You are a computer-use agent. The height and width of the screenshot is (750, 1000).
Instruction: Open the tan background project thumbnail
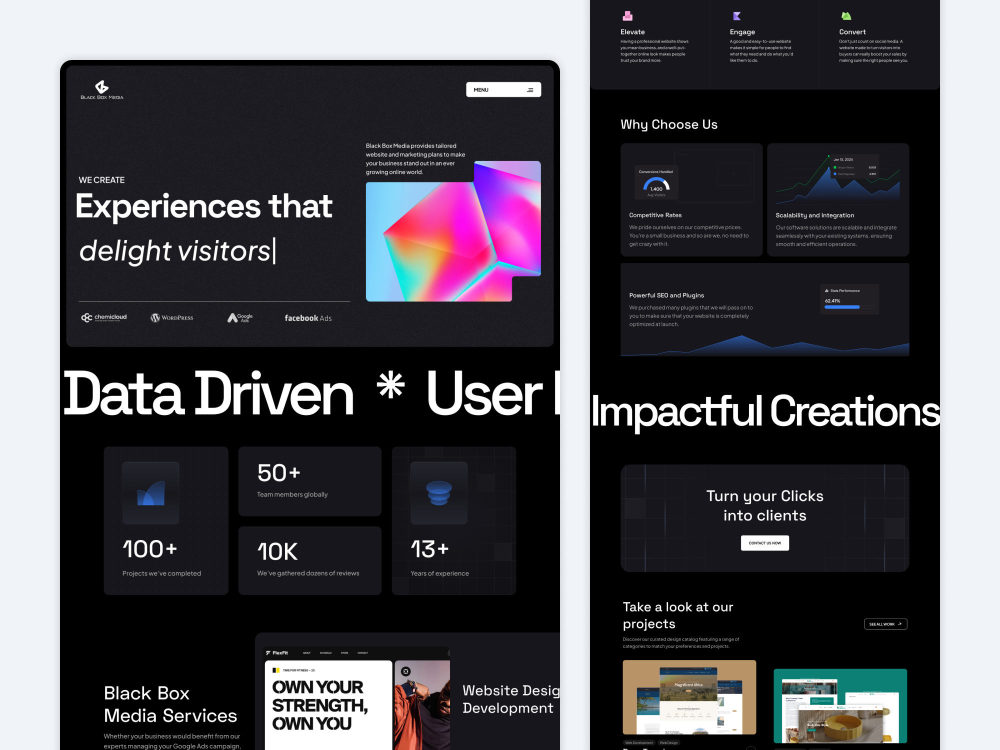pos(689,697)
